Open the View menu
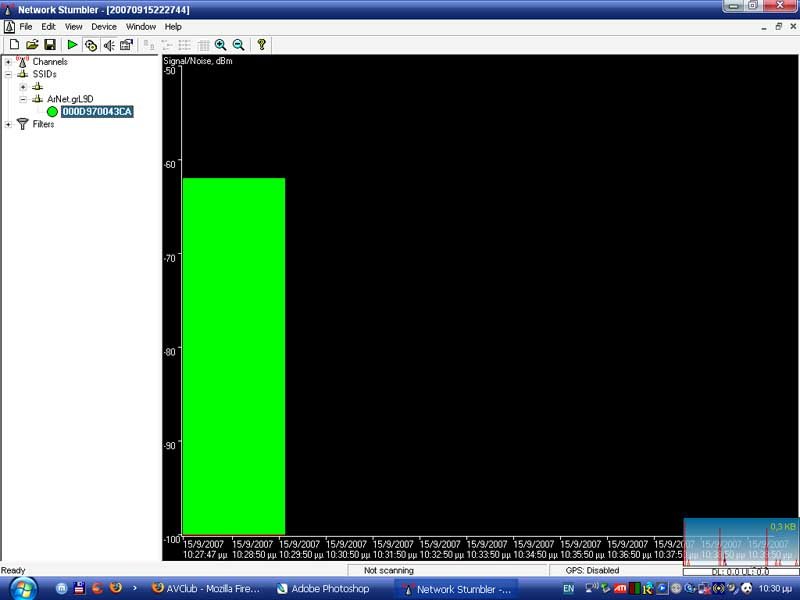Screen dimensions: 800x600 pyautogui.click(x=74, y=27)
